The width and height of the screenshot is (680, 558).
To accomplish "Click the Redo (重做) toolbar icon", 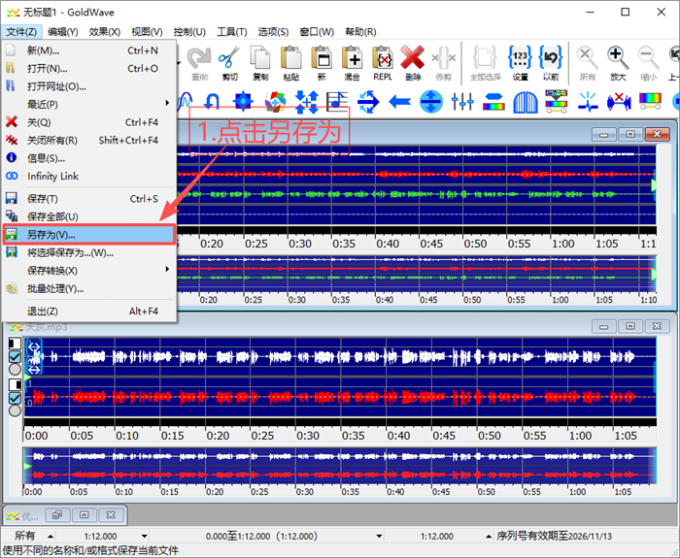I will tap(199, 63).
